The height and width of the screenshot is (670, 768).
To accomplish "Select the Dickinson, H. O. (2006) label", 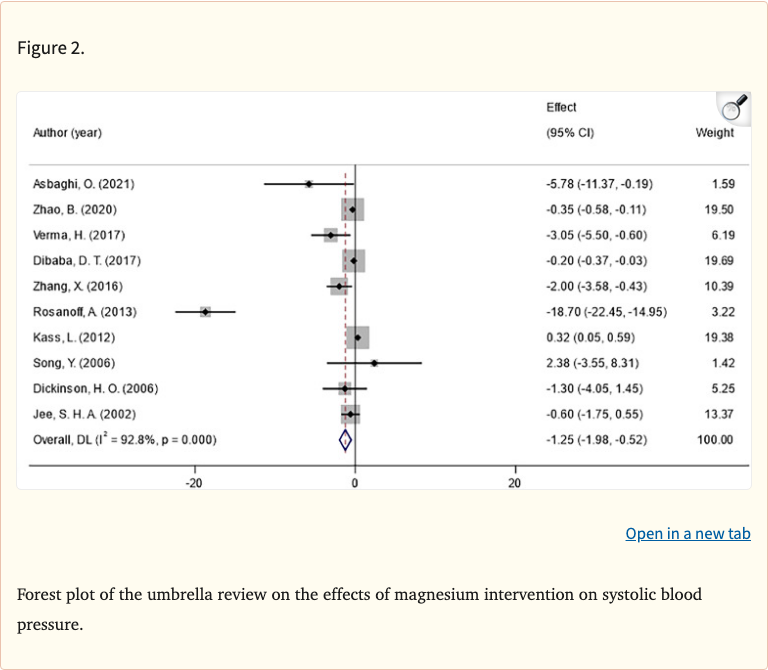I will [95, 388].
